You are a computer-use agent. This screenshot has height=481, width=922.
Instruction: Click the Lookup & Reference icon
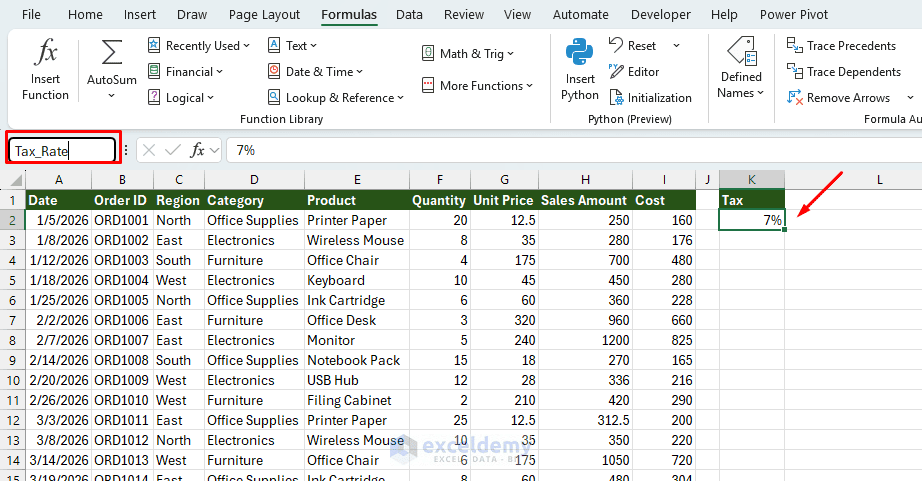pyautogui.click(x=273, y=97)
